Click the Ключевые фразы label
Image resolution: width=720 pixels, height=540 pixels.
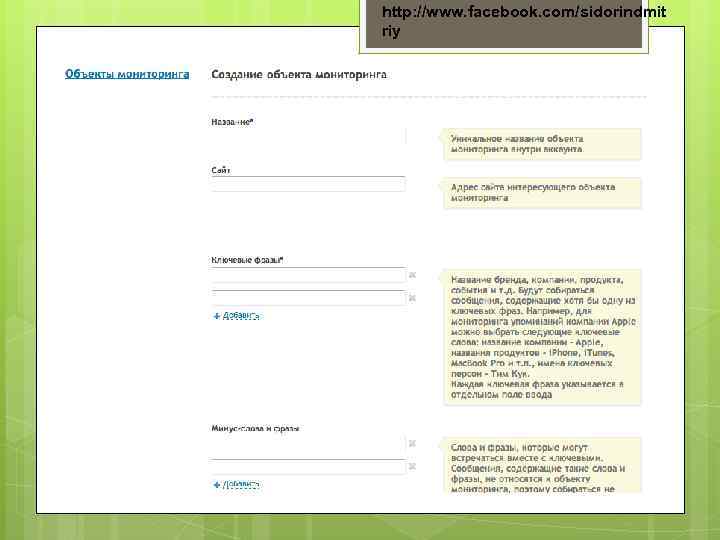point(247,260)
